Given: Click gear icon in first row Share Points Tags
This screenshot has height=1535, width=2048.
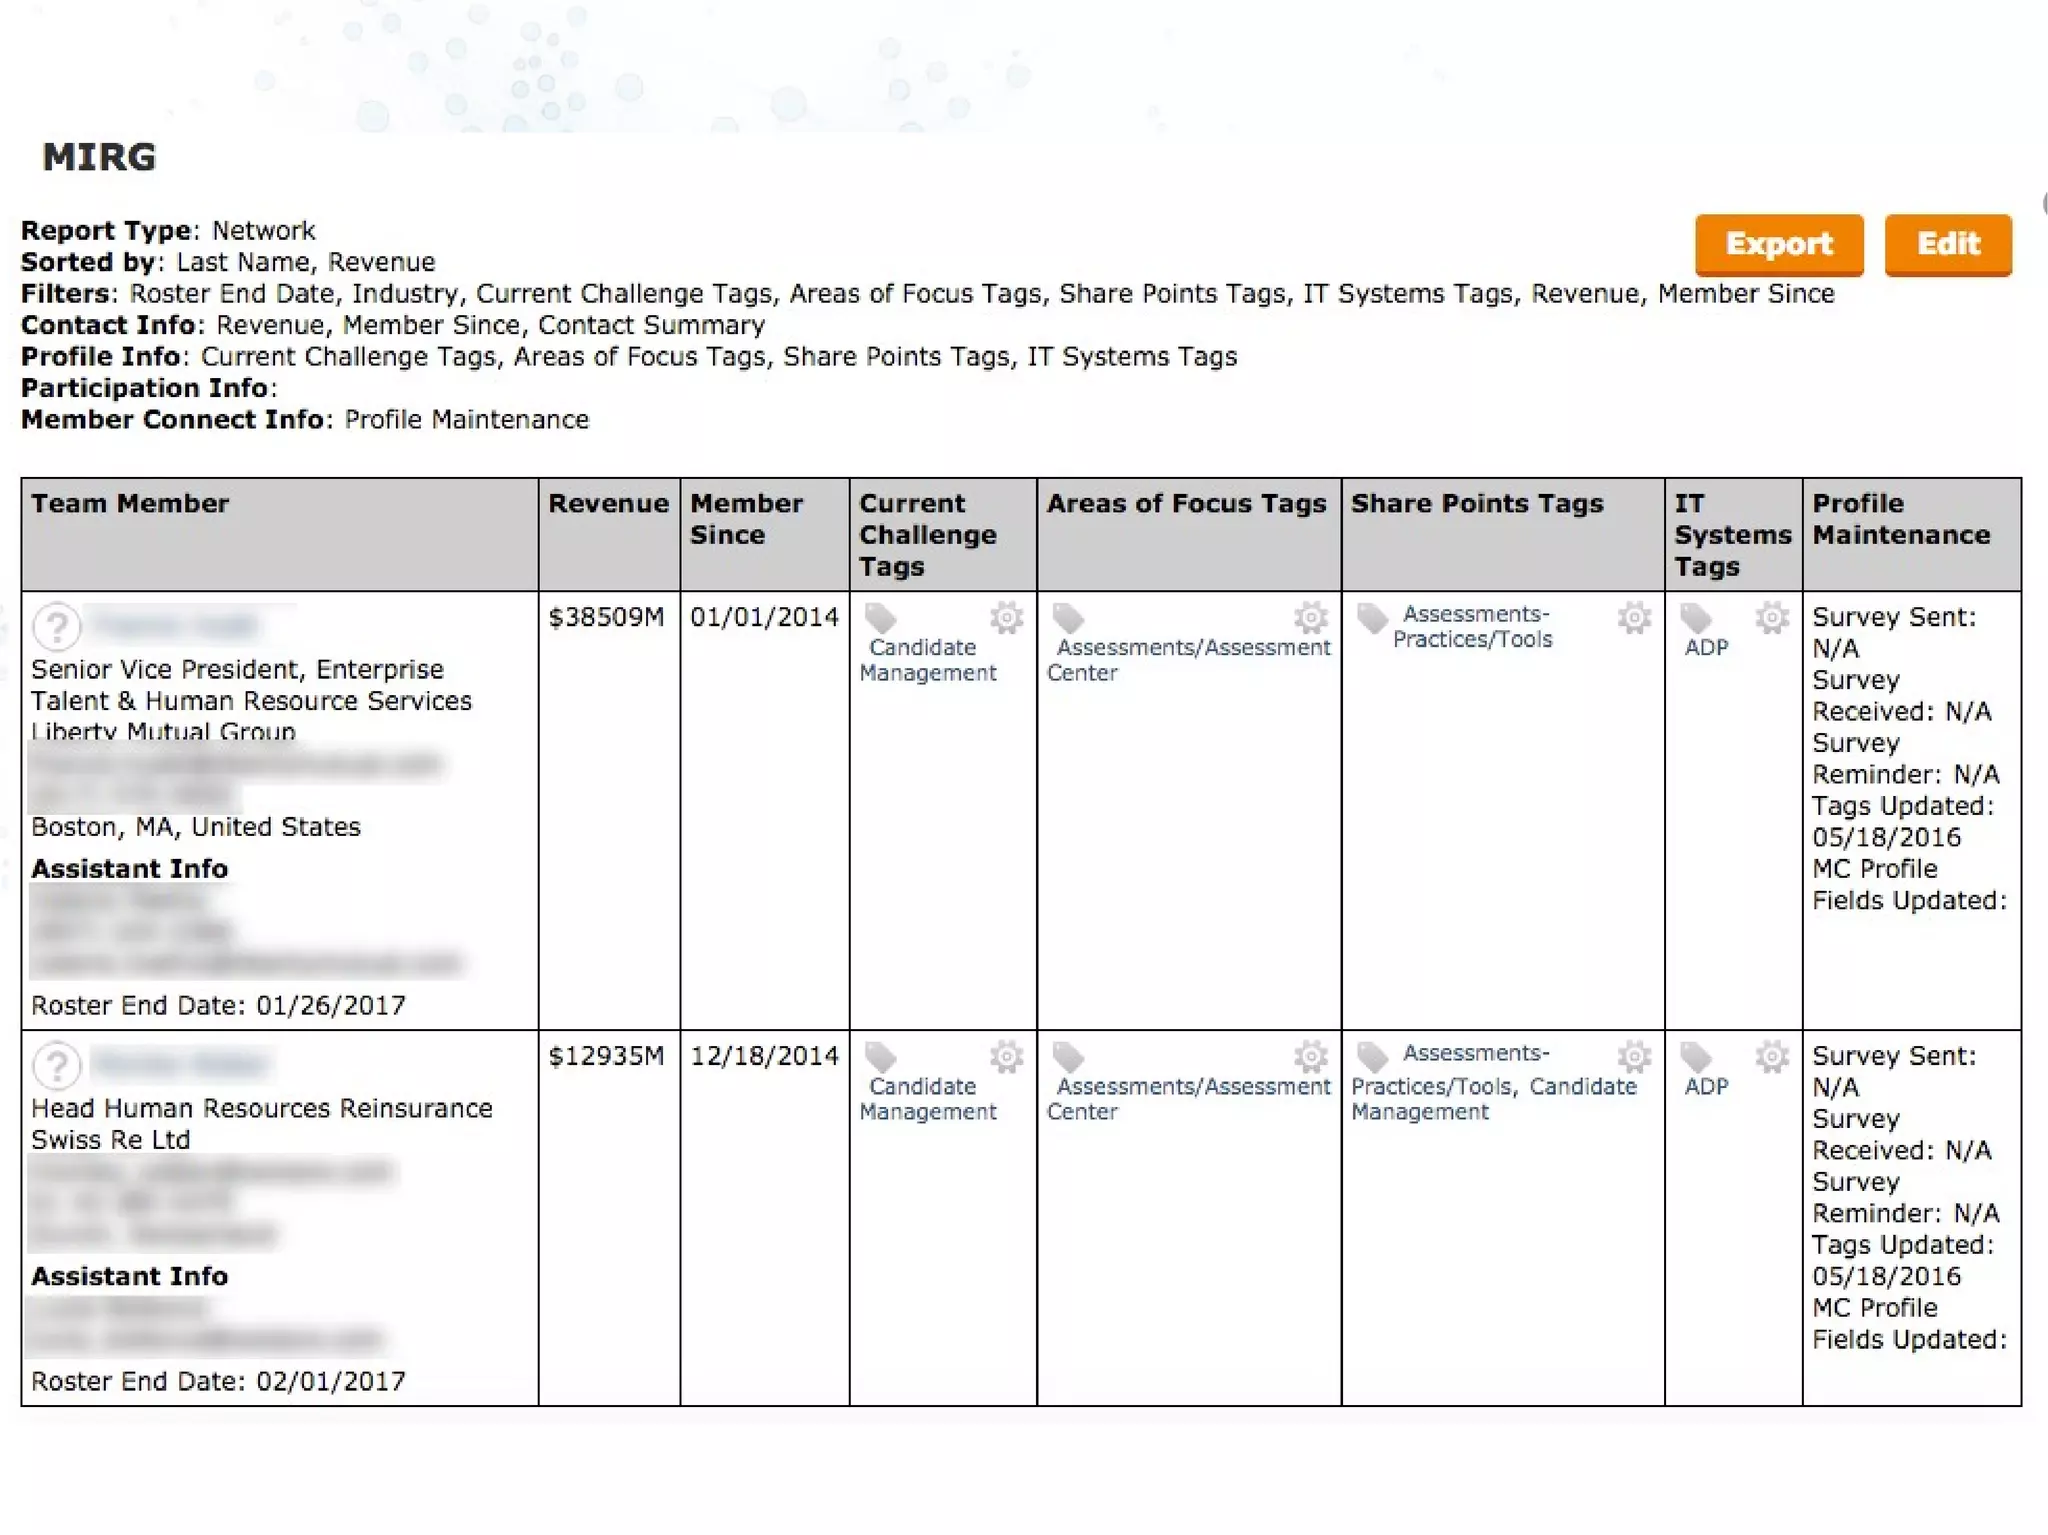Looking at the screenshot, I should click(1634, 618).
